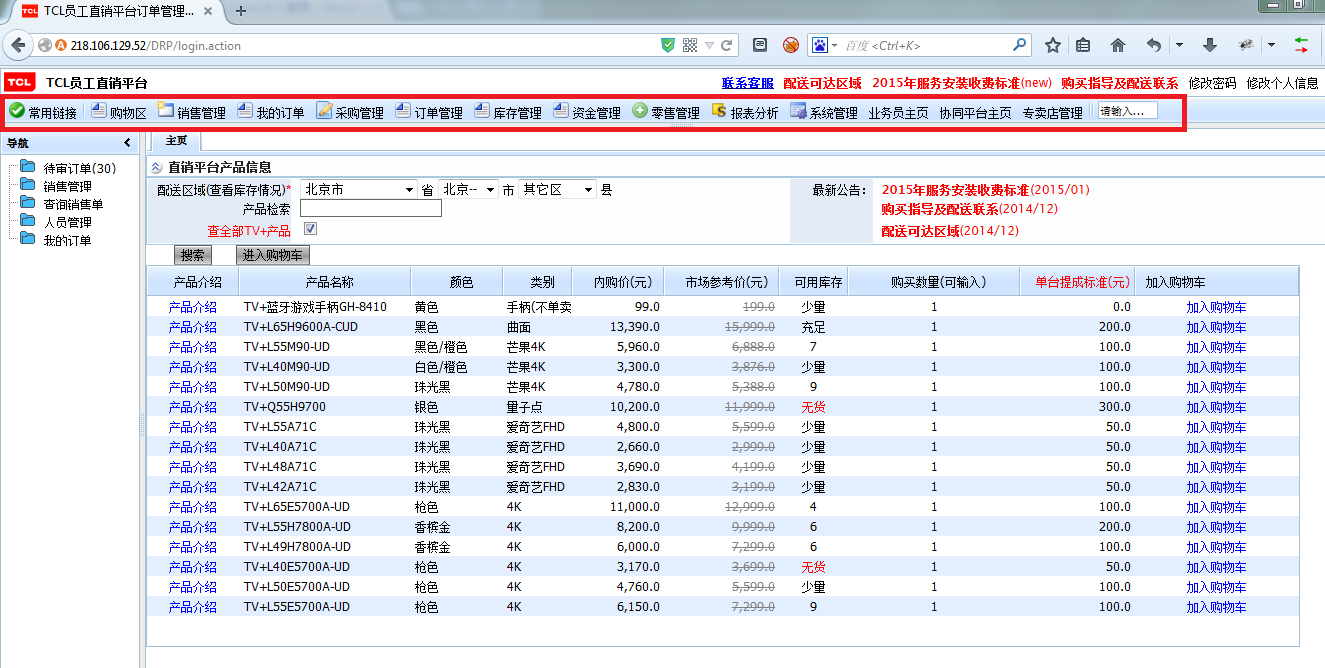Click the TCL logo in page header
Viewport: 1325px width, 668px height.
[19, 83]
